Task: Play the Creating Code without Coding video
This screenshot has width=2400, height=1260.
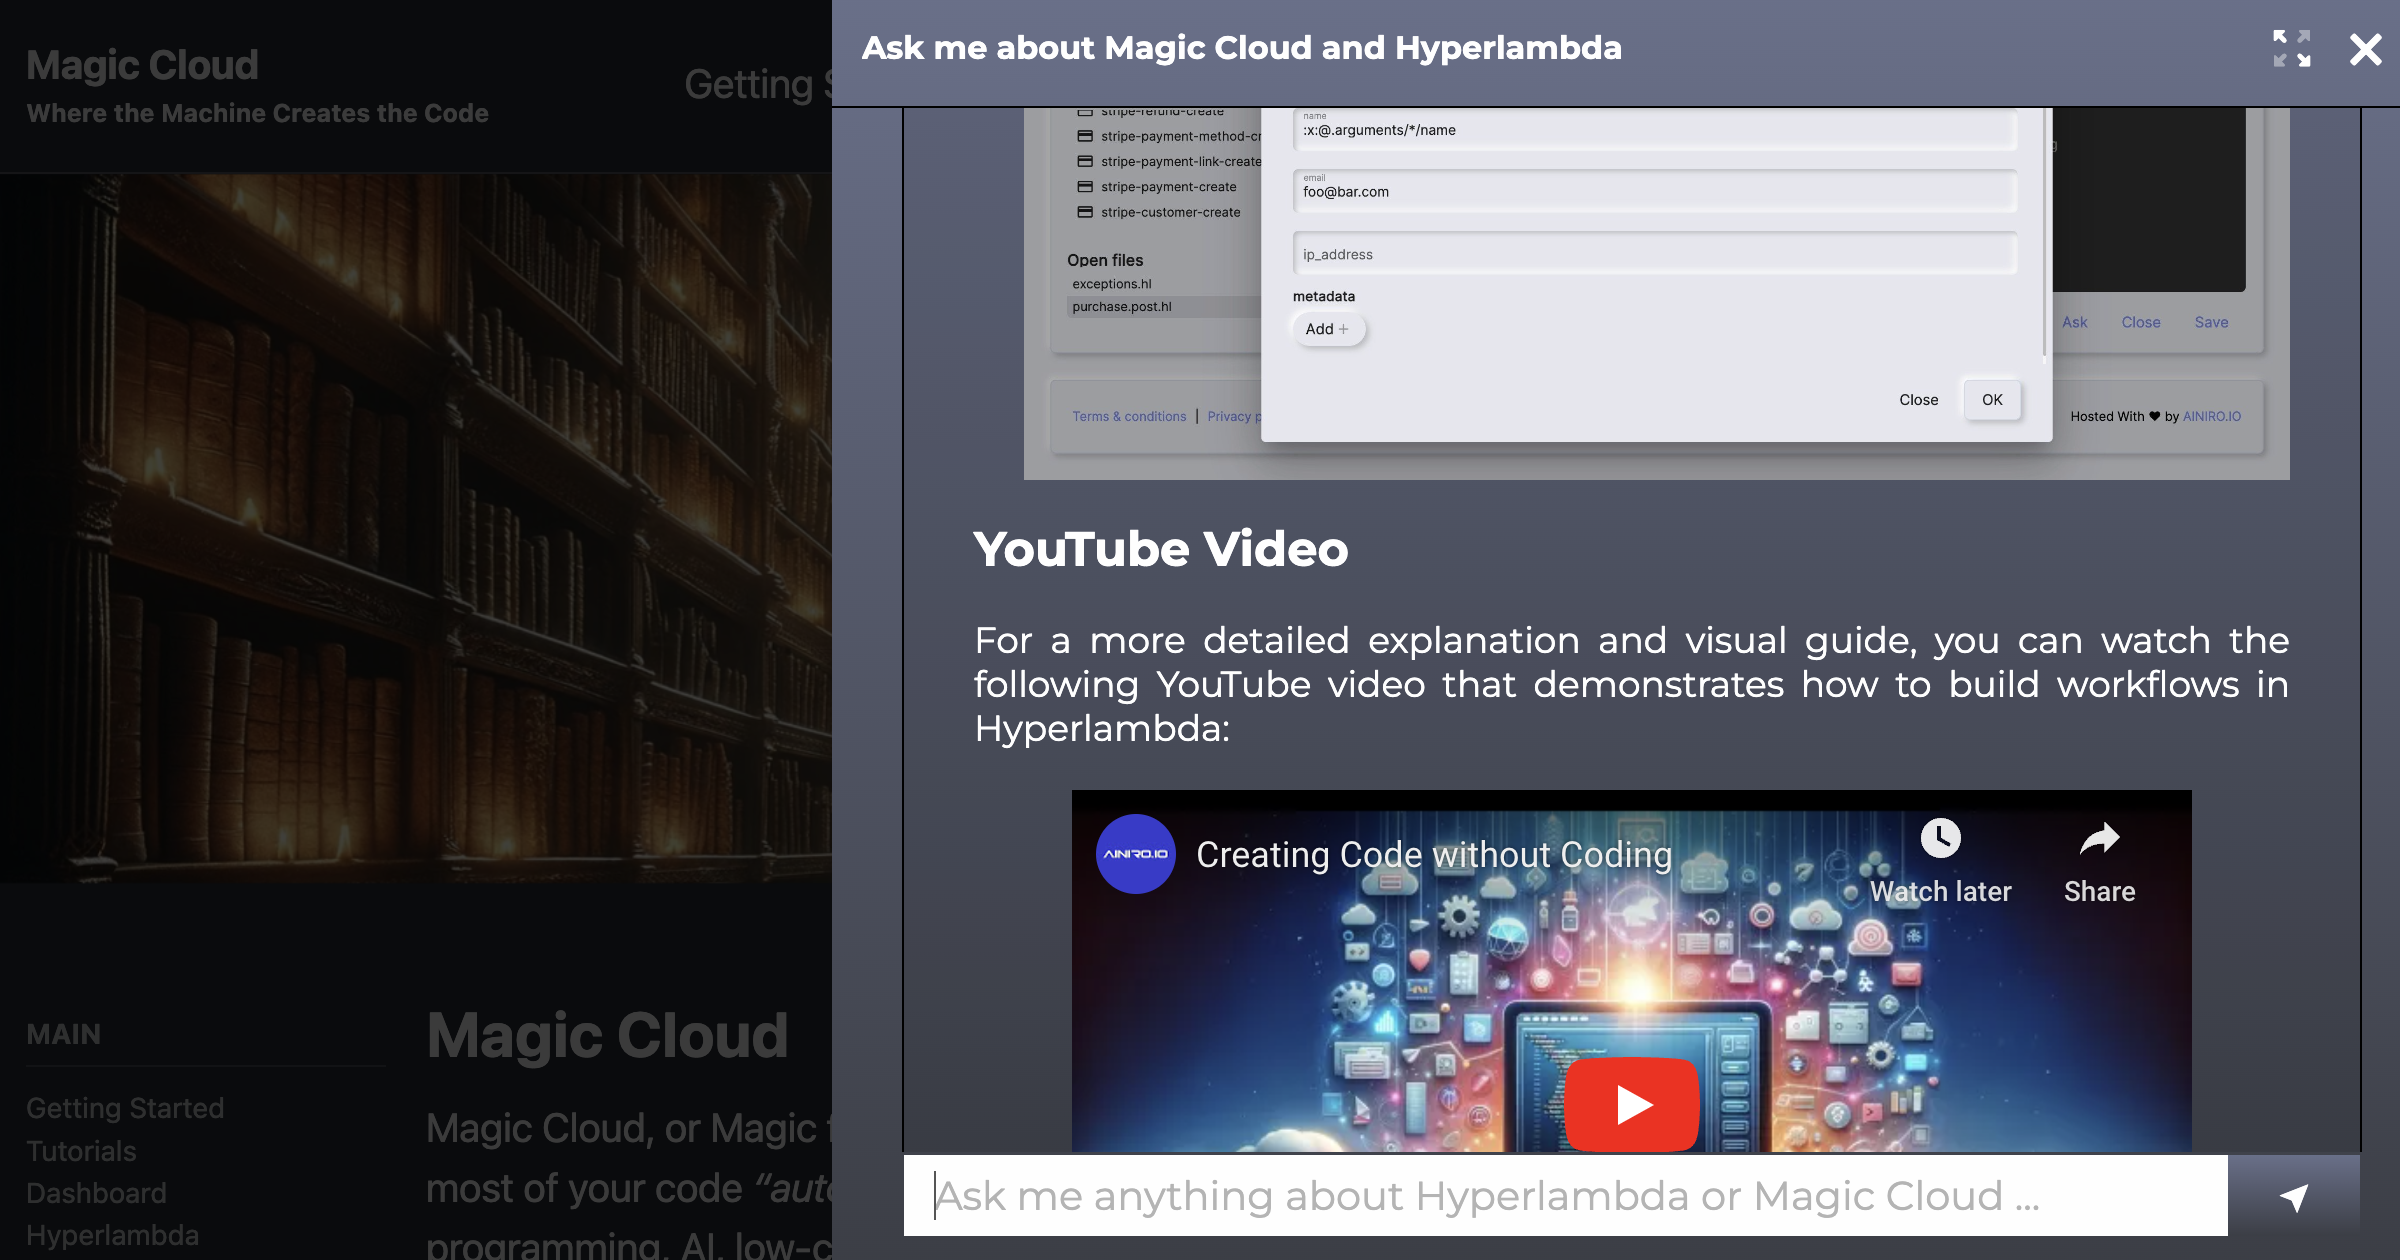Action: coord(1632,1104)
